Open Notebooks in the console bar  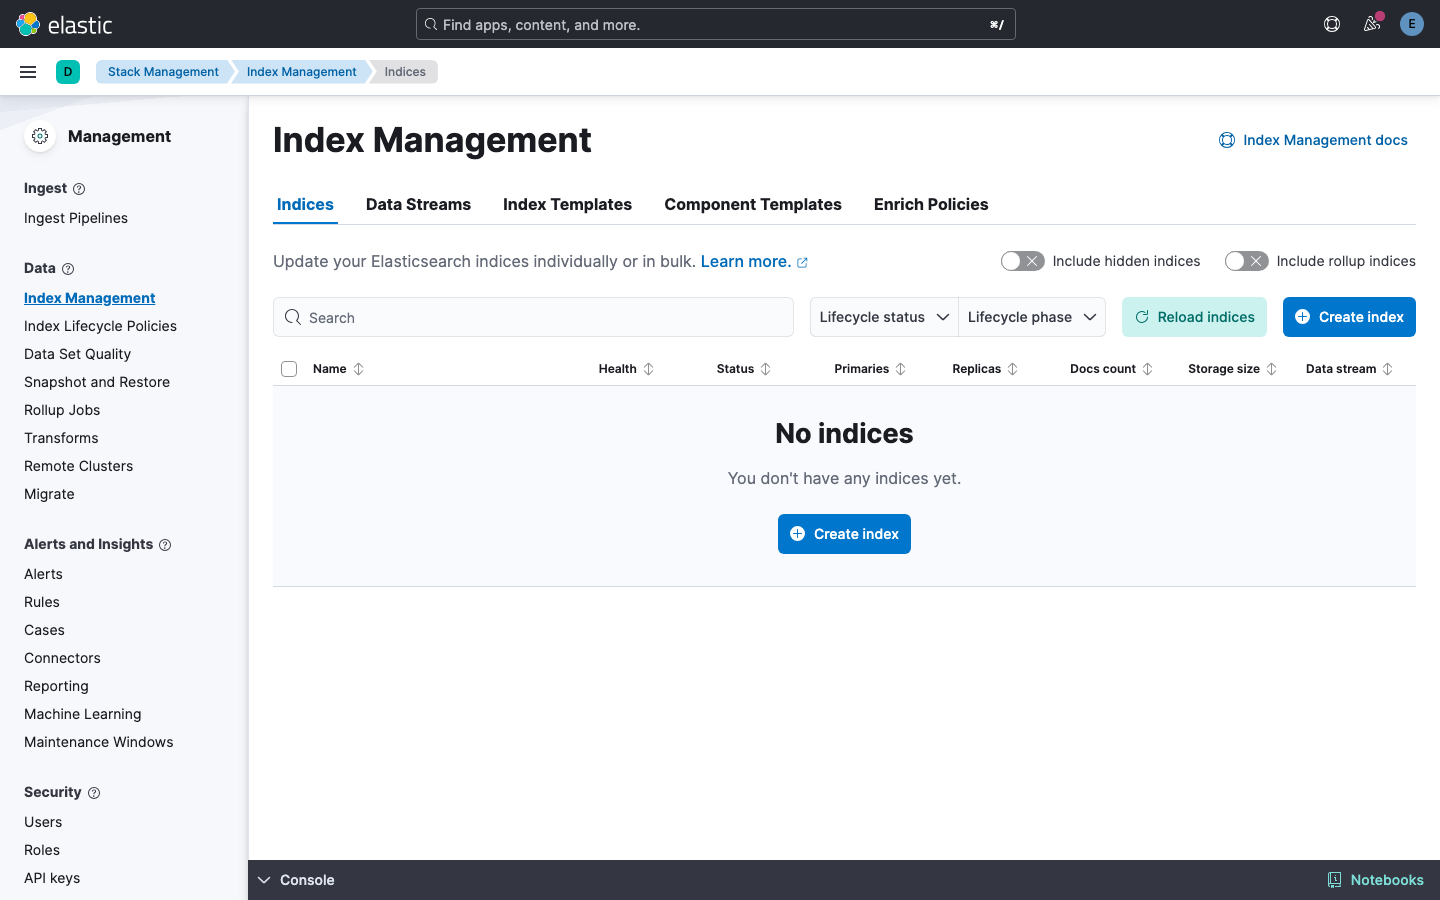(1375, 880)
